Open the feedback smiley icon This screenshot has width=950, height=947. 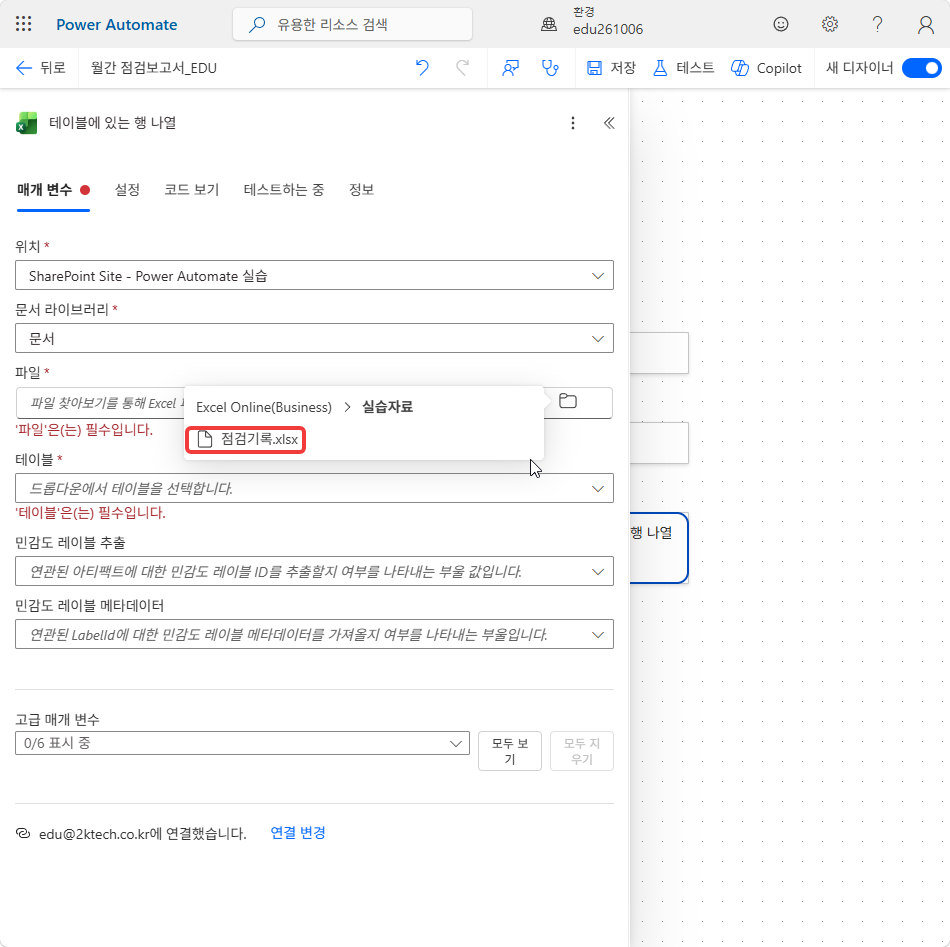780,24
